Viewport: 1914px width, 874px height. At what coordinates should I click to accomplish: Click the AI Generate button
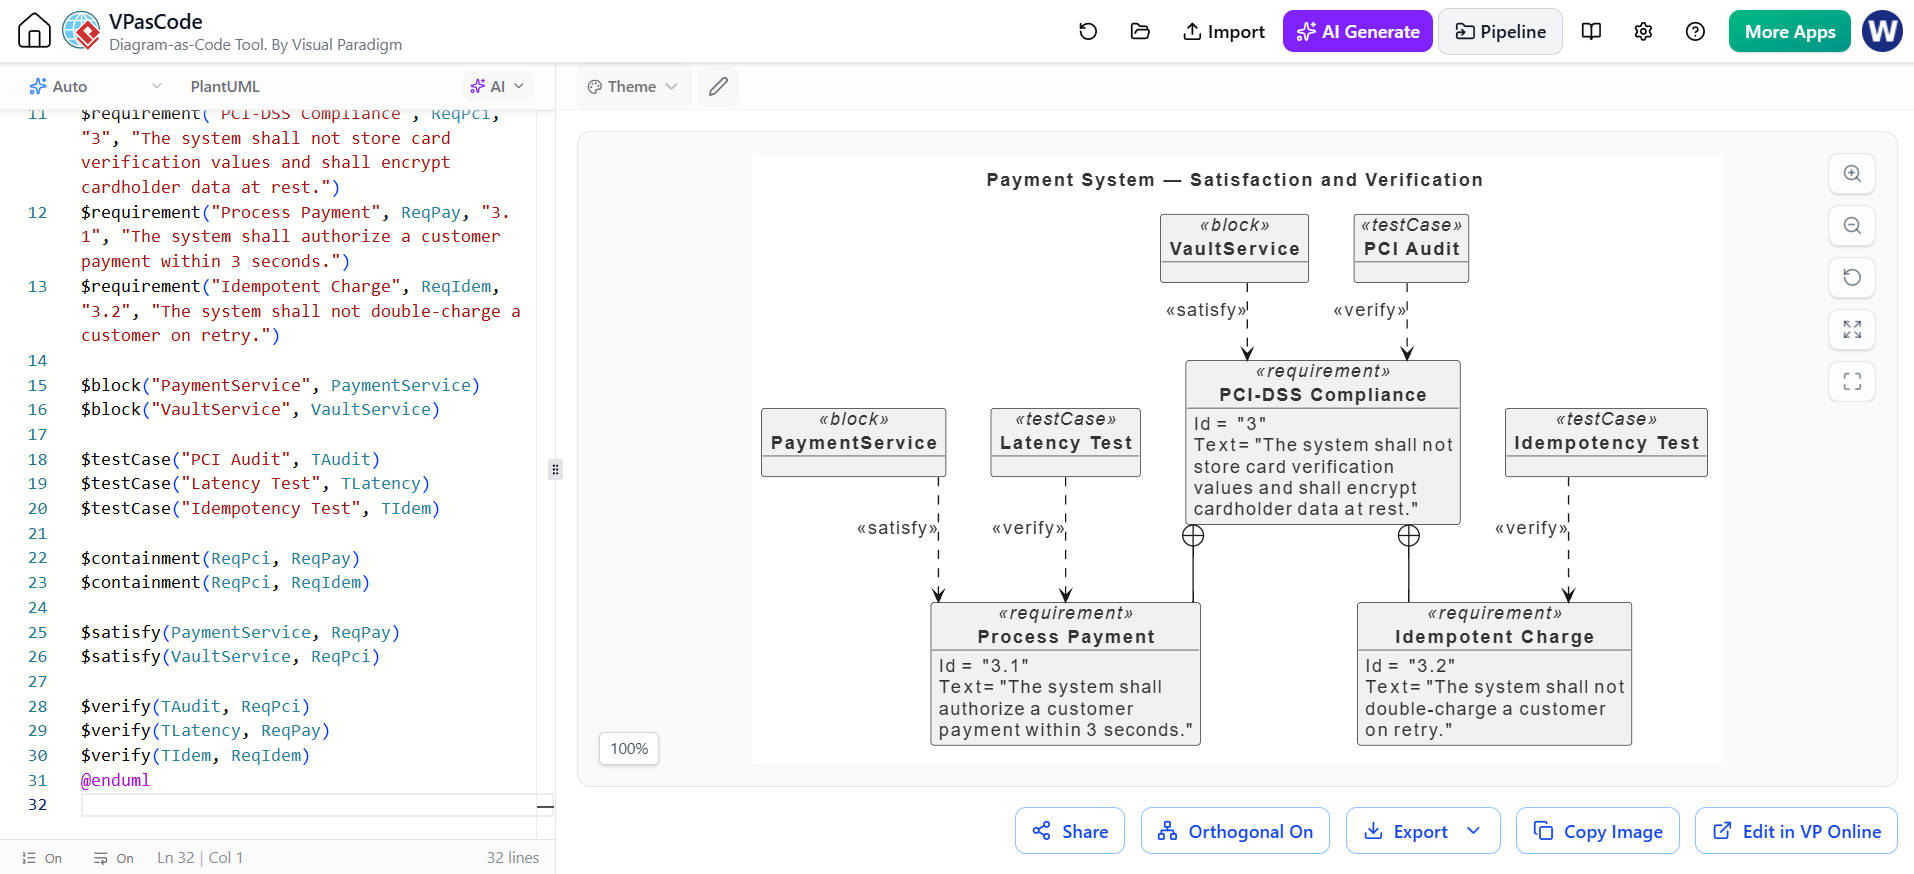point(1358,32)
